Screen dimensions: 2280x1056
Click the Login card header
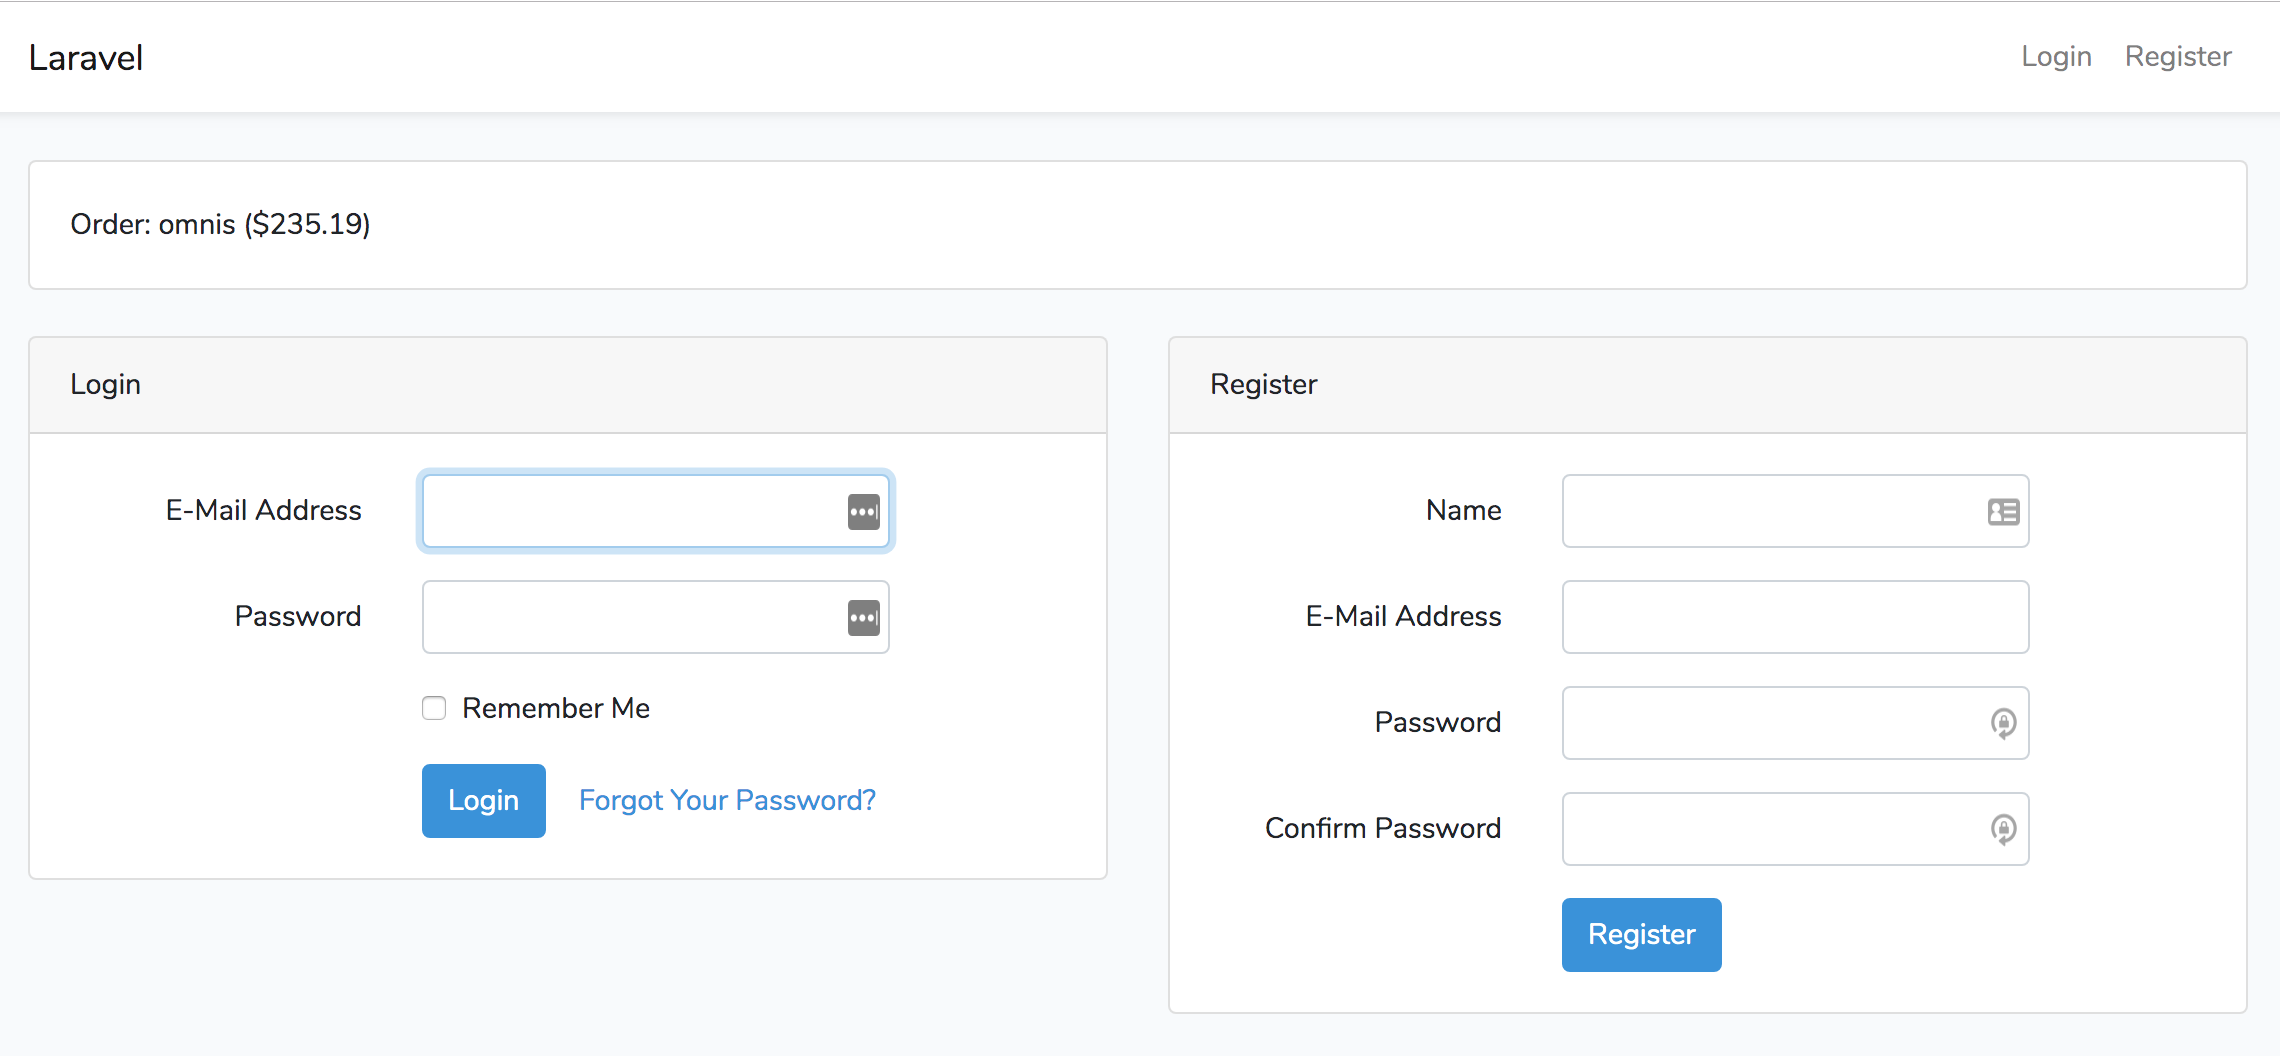tap(105, 384)
